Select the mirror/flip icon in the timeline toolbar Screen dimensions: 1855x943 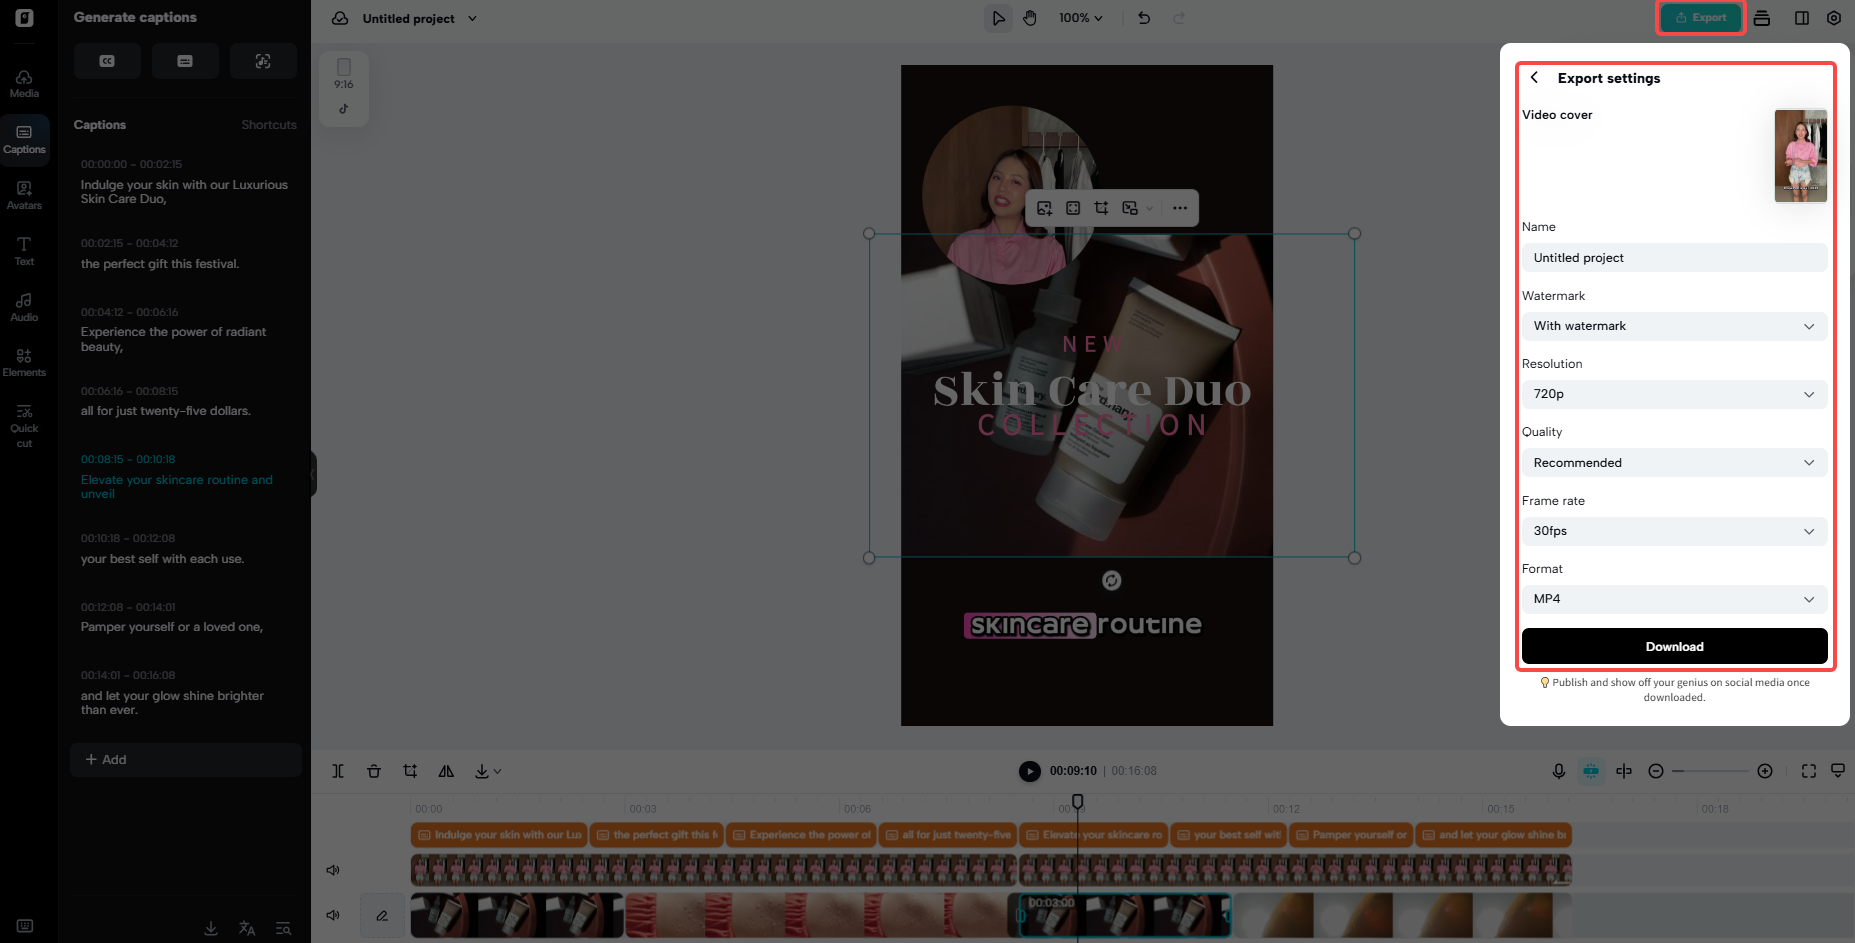pos(446,771)
